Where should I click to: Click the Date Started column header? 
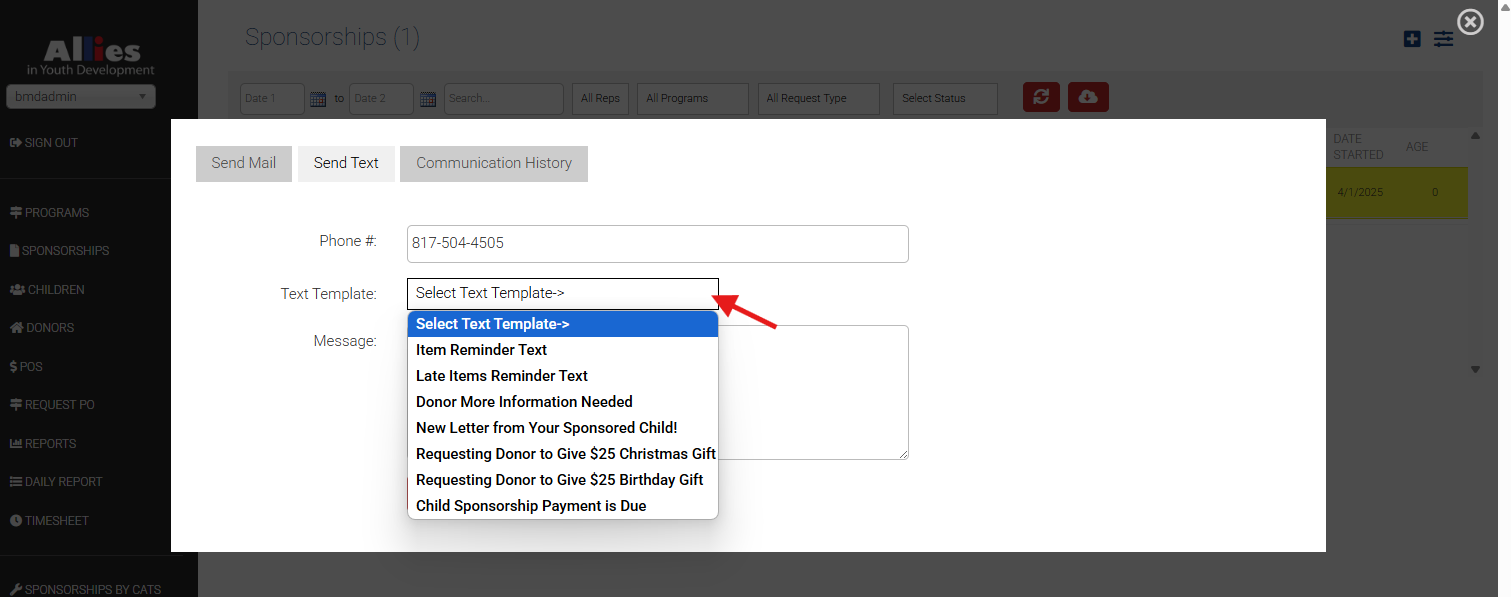coord(1359,147)
